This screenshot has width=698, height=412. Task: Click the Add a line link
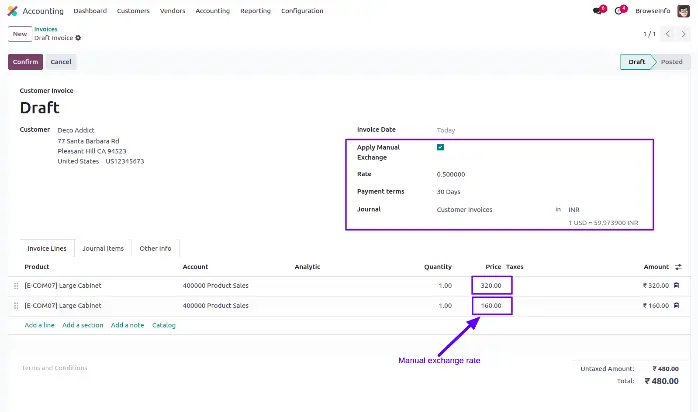[x=39, y=325]
